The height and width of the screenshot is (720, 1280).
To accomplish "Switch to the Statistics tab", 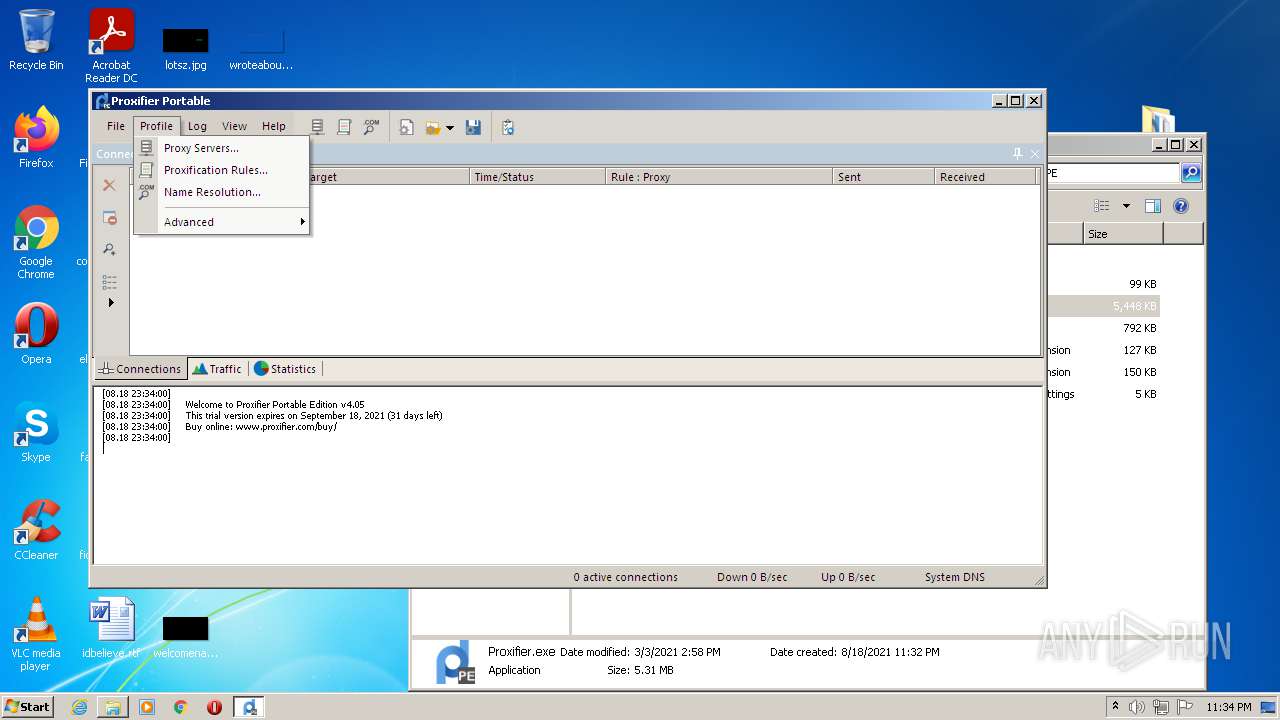I will click(285, 369).
